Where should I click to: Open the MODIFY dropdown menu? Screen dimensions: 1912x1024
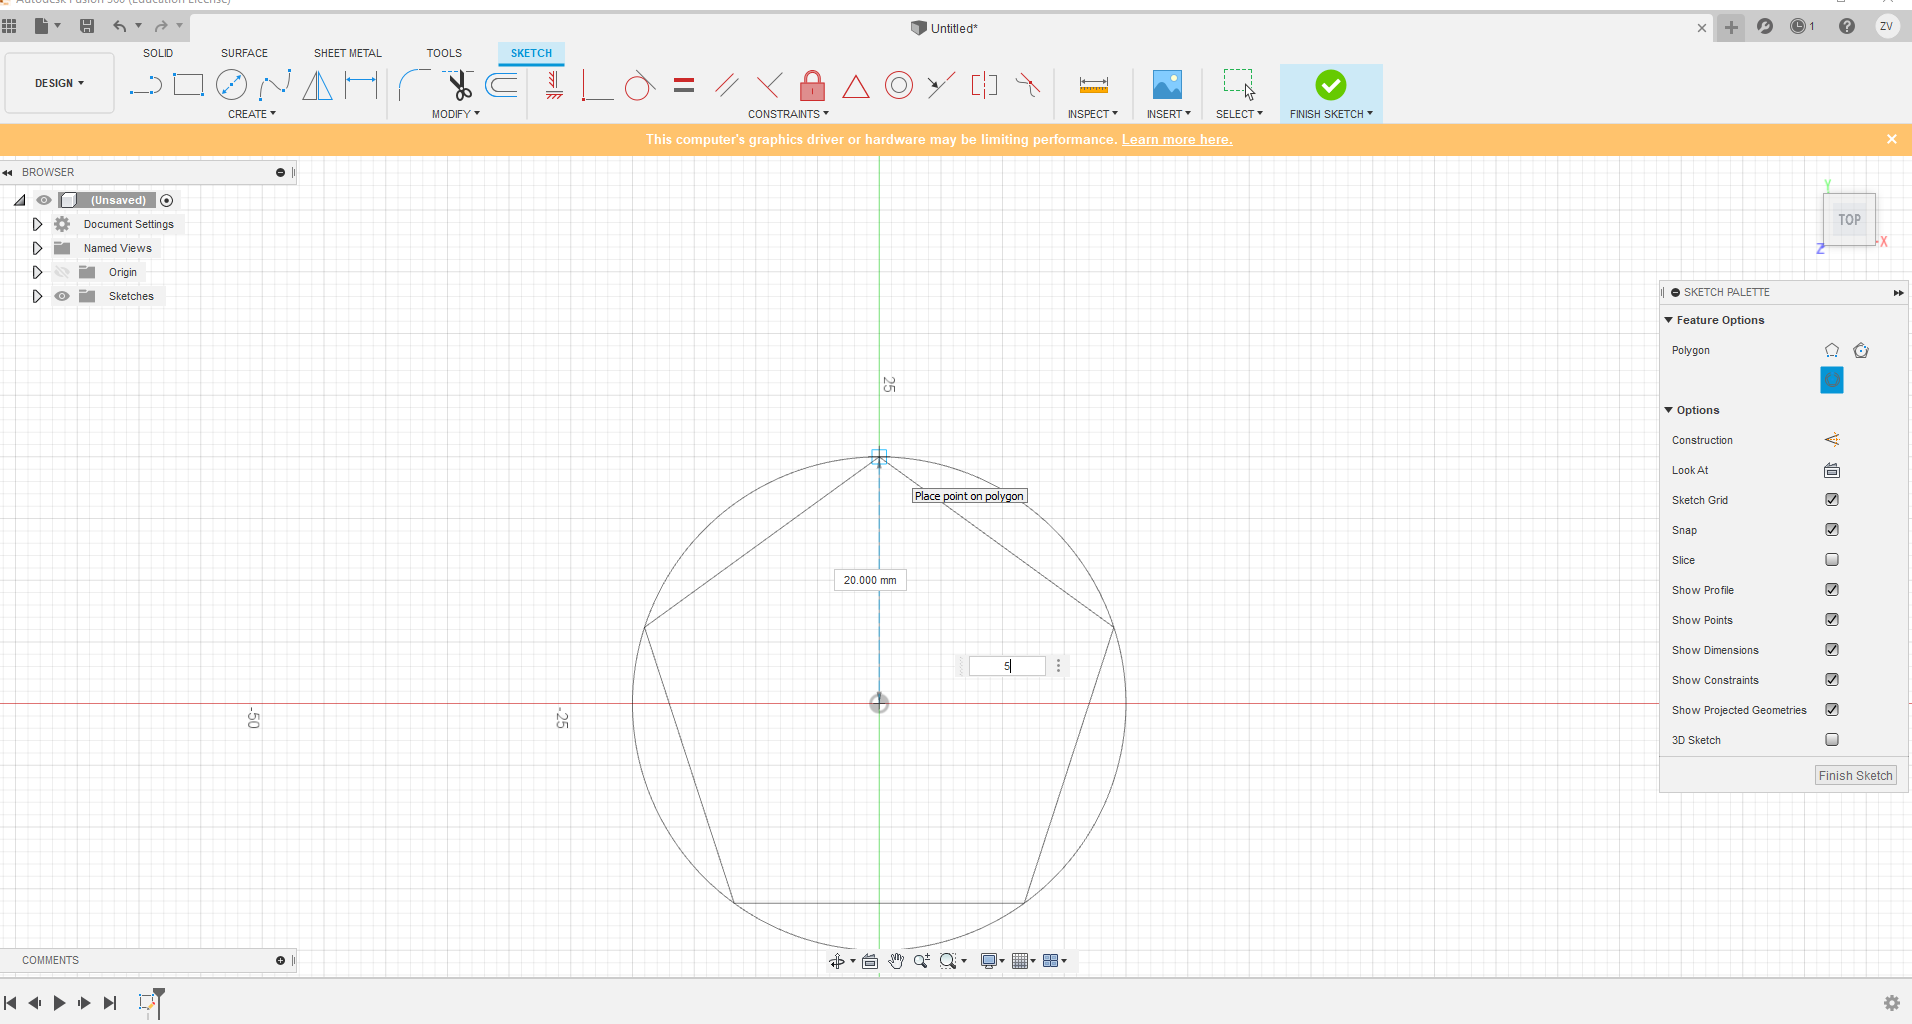[x=456, y=114]
